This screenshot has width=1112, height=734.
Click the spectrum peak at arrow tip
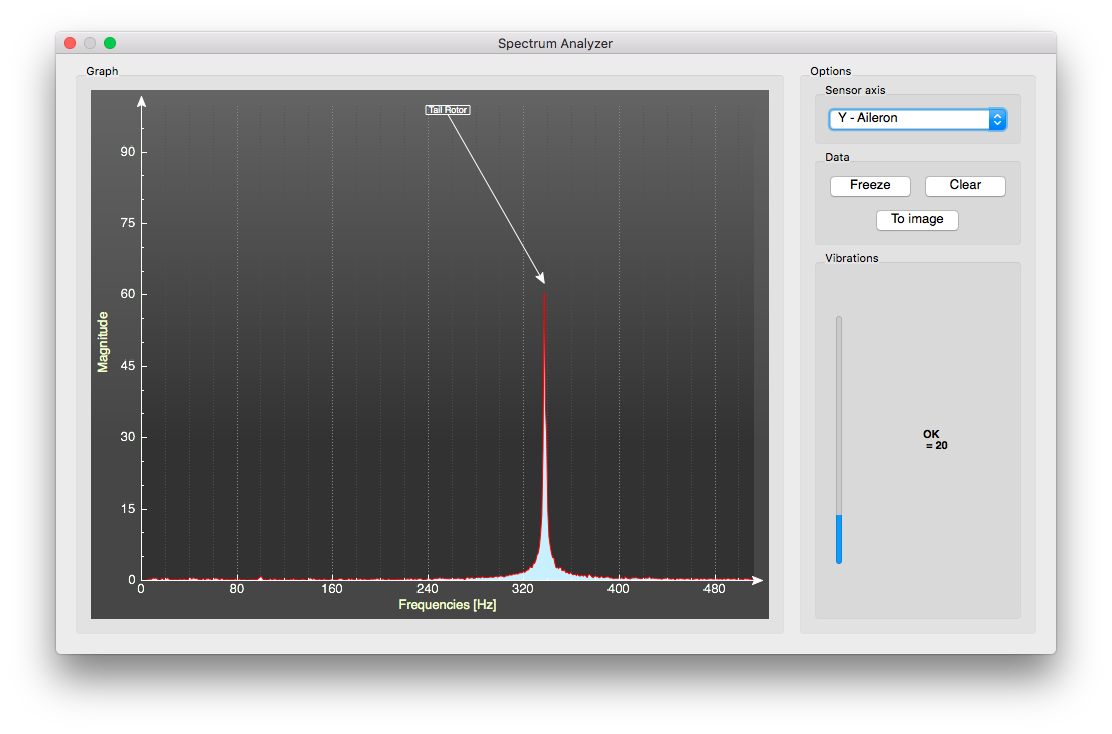[544, 290]
